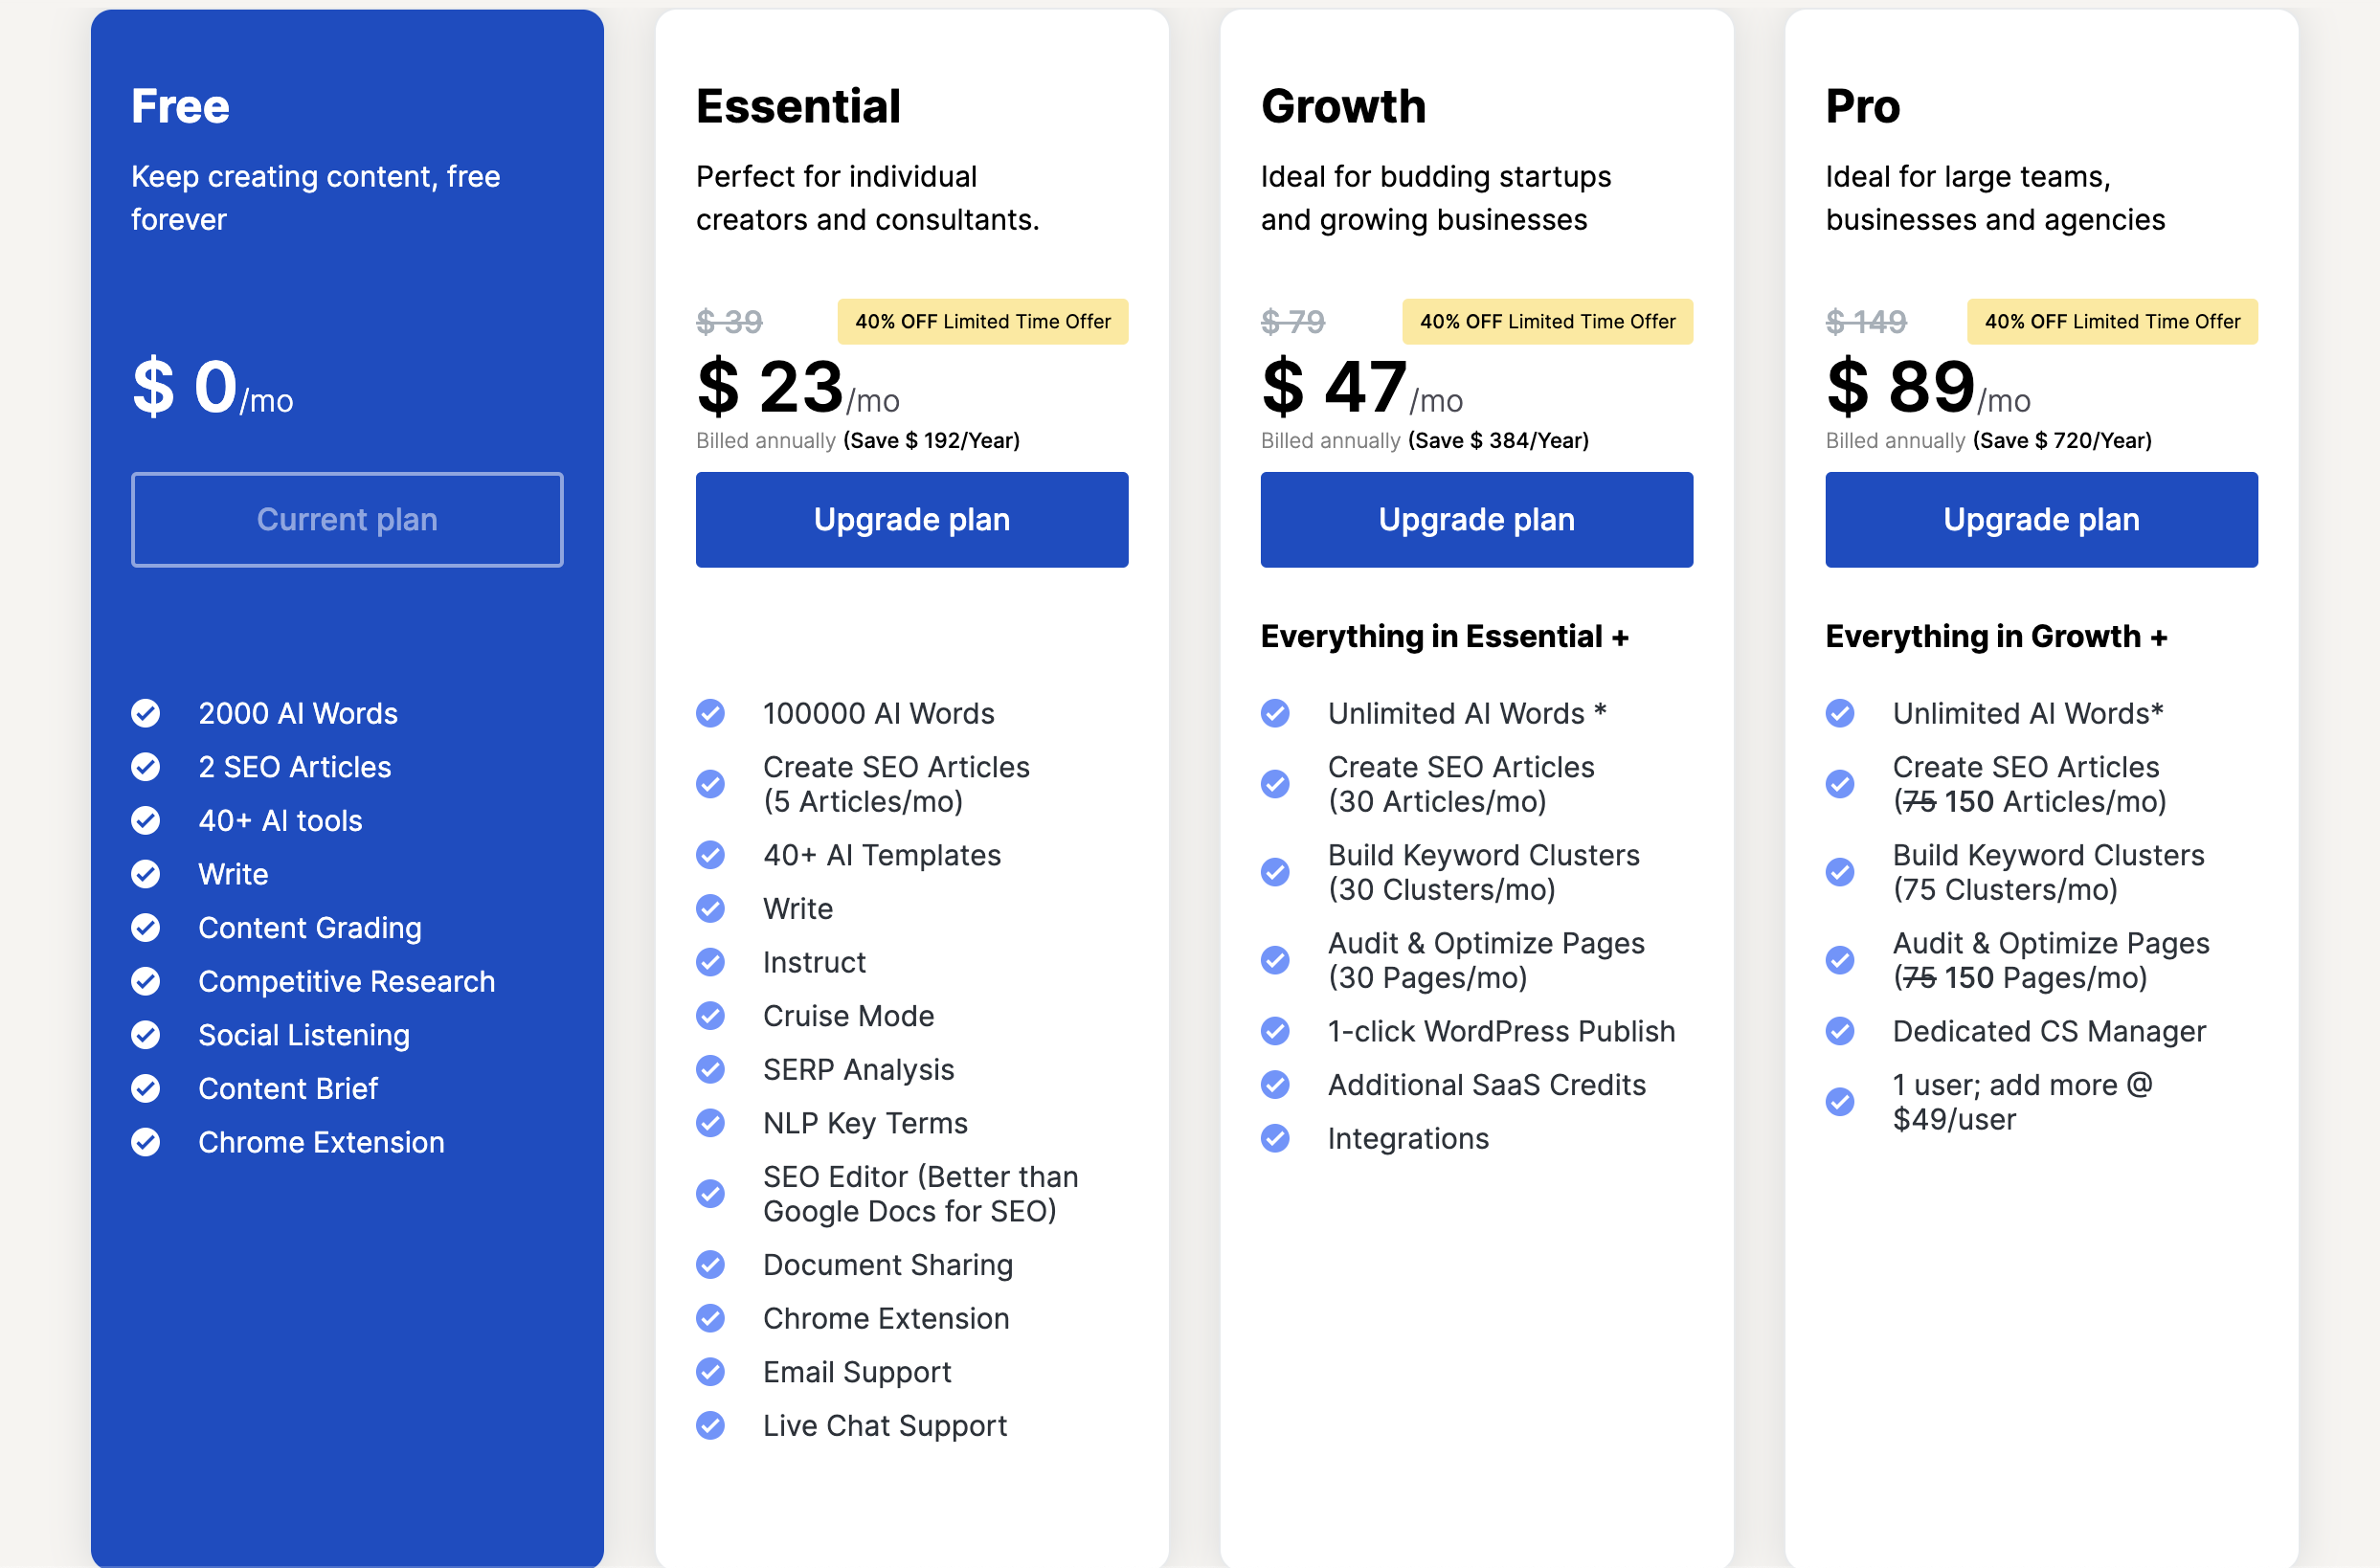Screen dimensions: 2380x1568
Task: Click Upgrade plan for the Essential tier
Action: [x=911, y=519]
